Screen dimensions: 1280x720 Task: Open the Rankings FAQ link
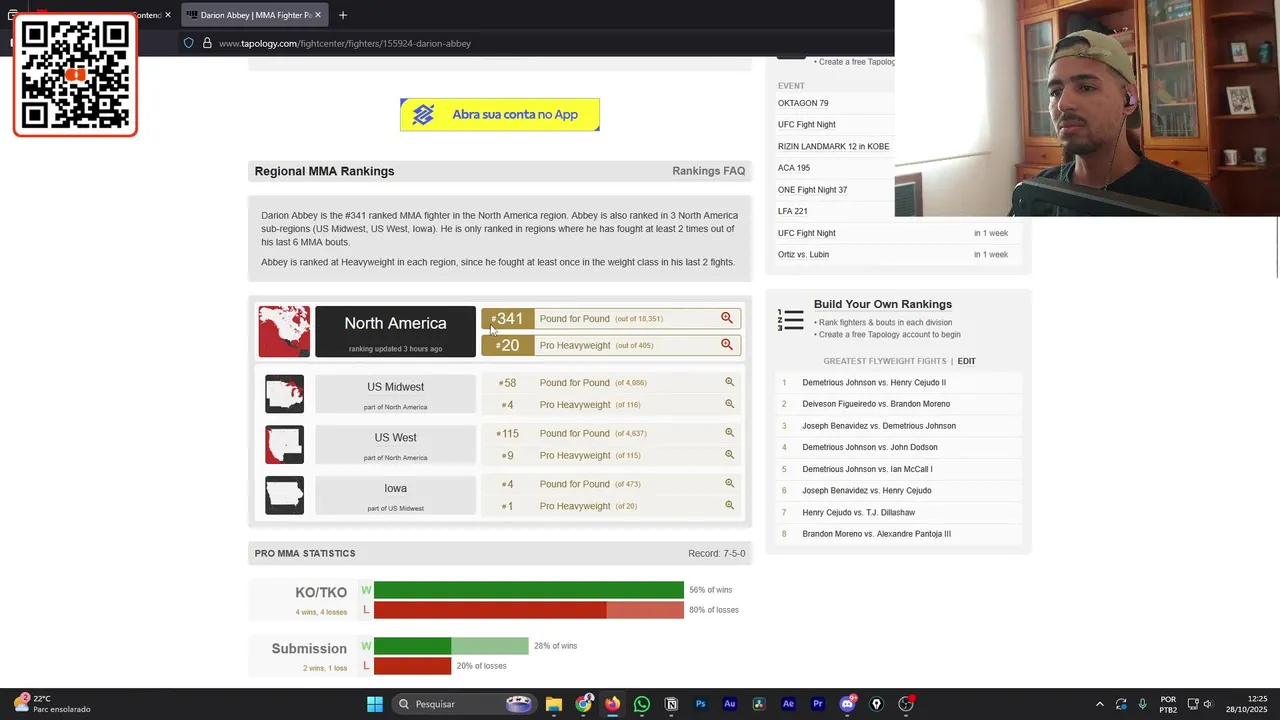708,171
